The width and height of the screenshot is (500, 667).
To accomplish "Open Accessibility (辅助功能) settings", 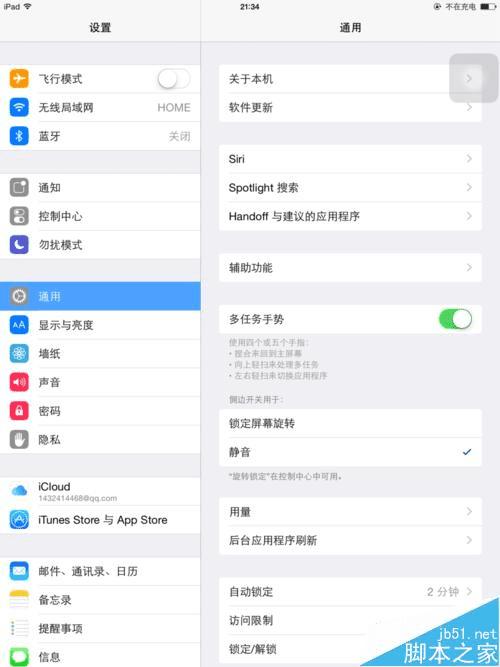I will click(x=350, y=268).
